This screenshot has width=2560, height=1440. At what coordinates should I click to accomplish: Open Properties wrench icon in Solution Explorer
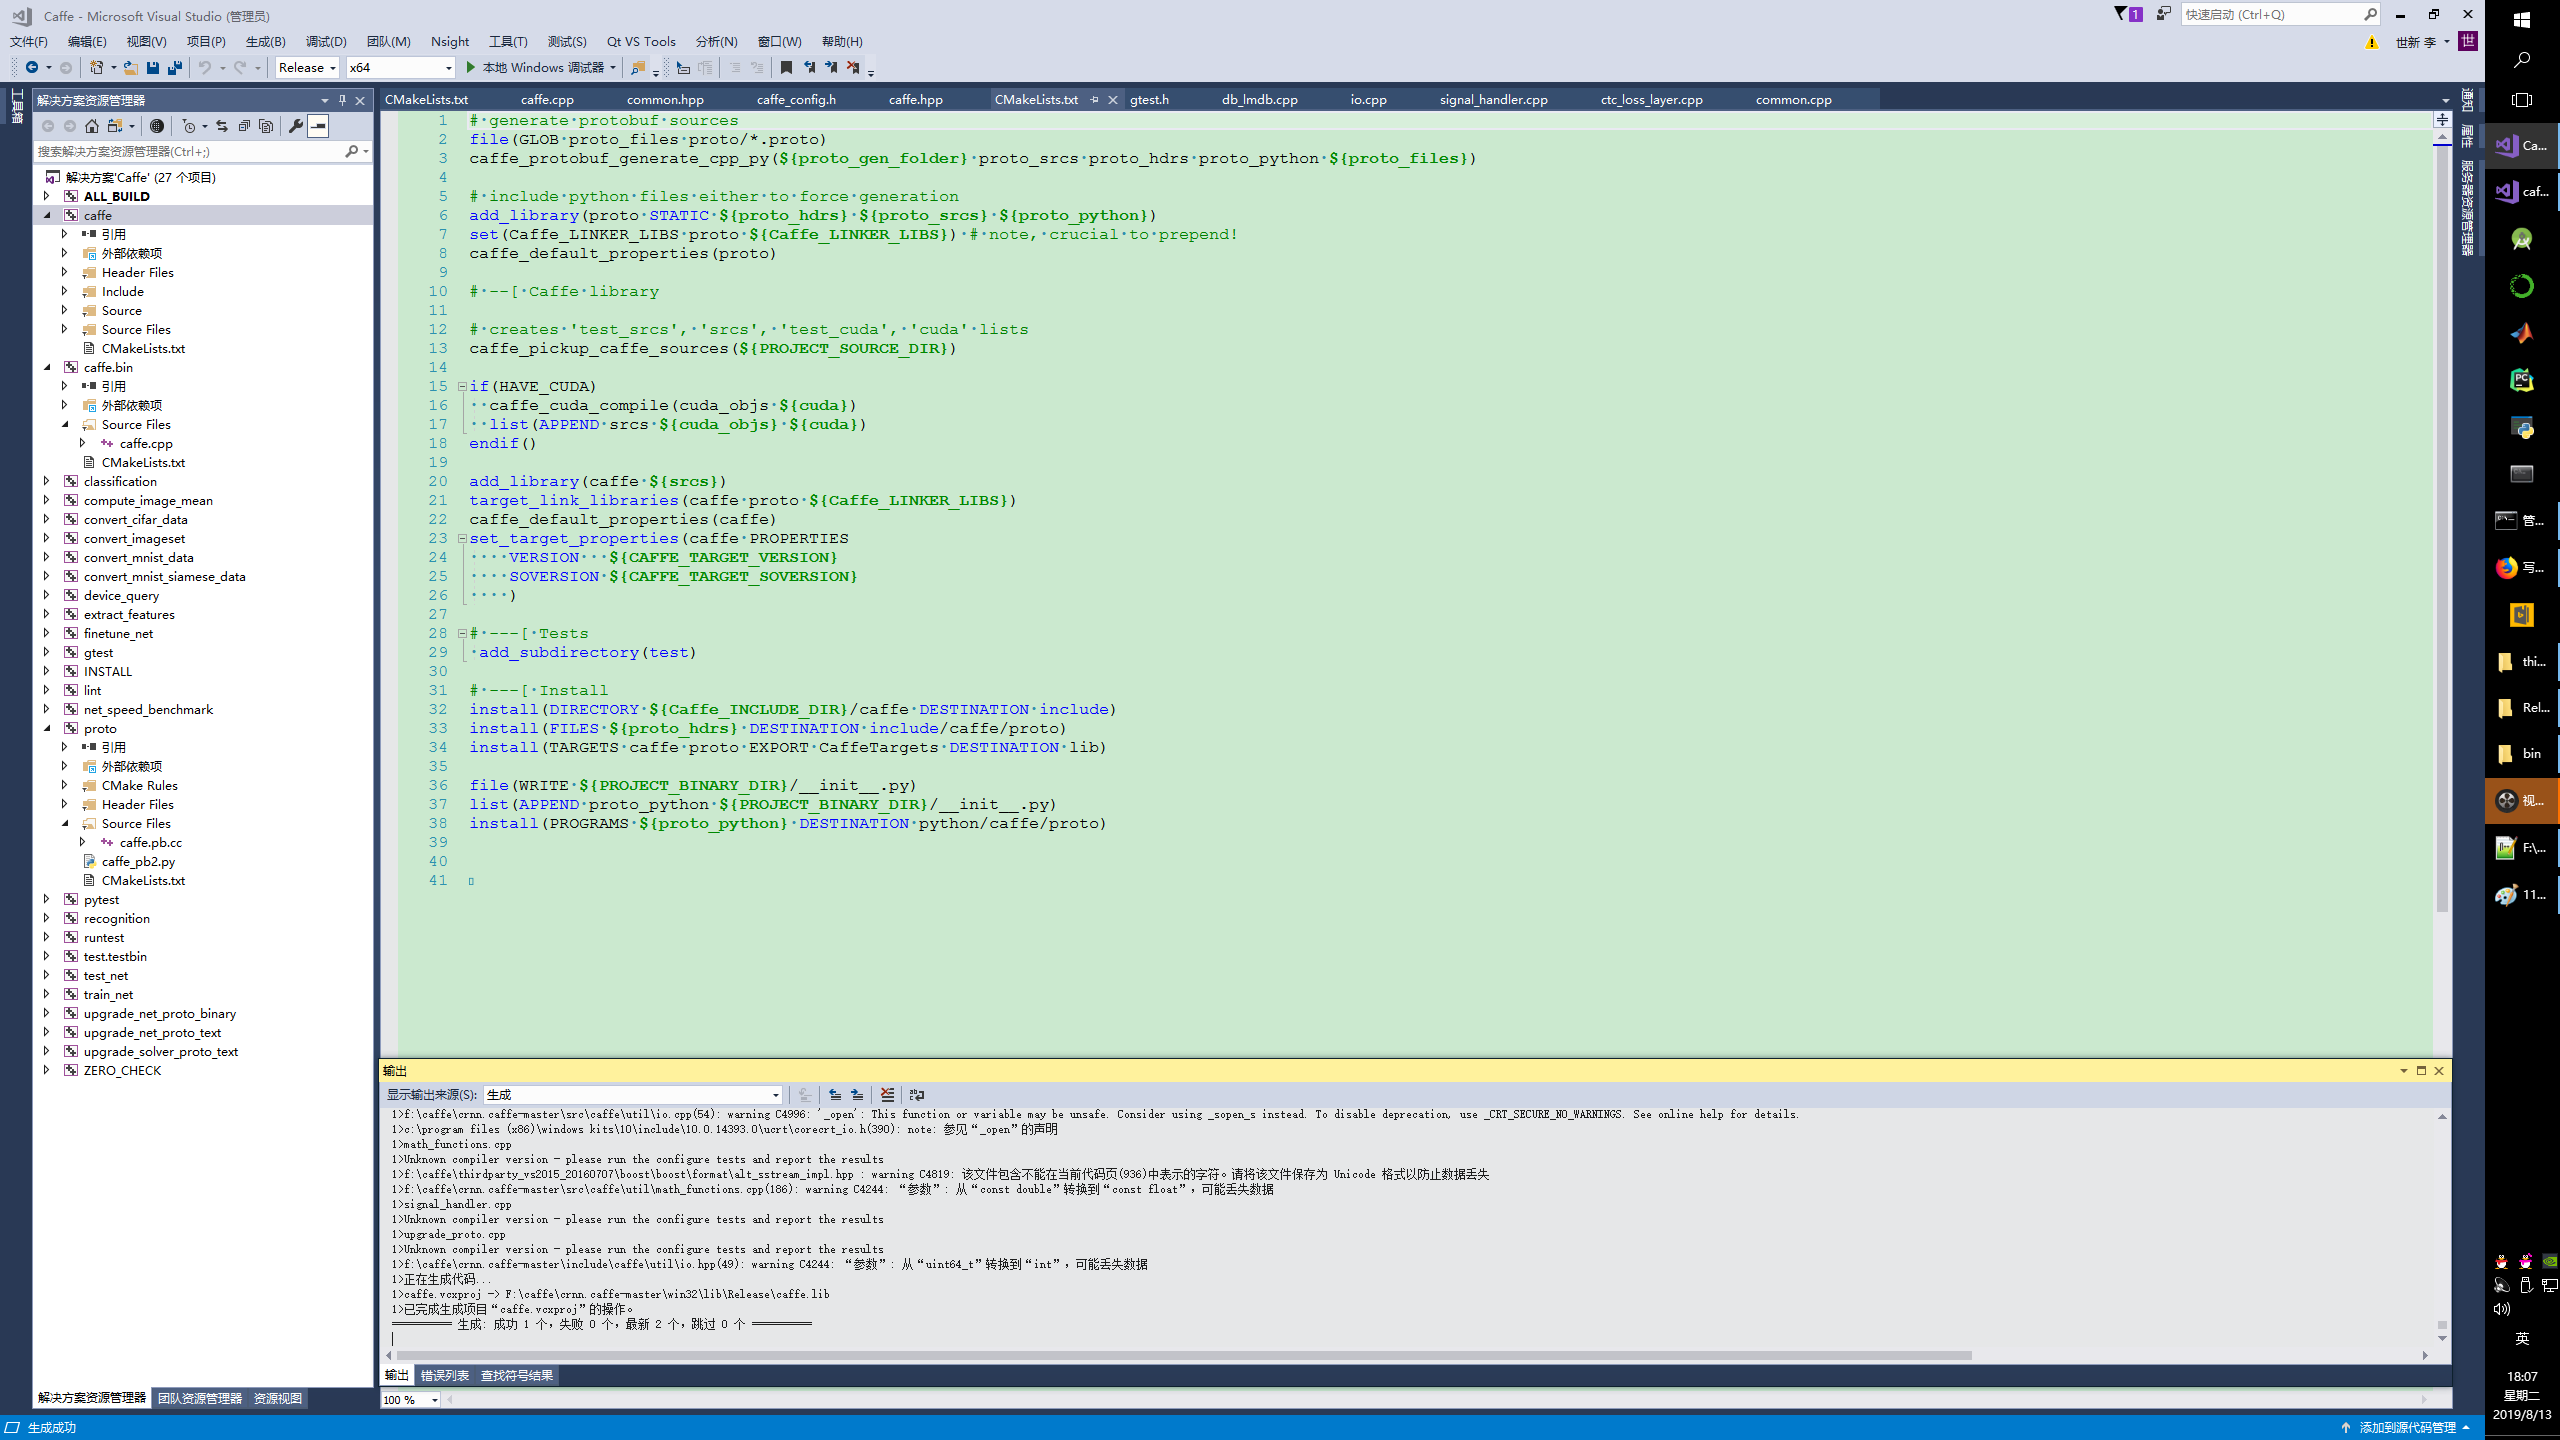(296, 126)
